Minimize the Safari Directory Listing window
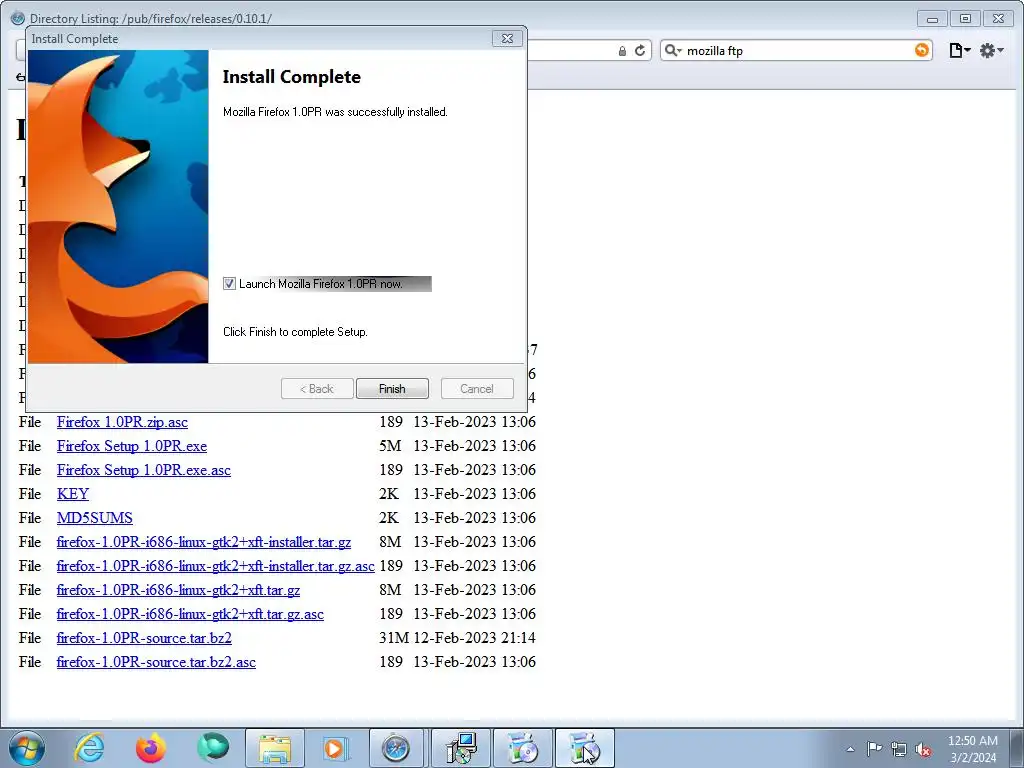Viewport: 1024px width, 768px height. (933, 18)
